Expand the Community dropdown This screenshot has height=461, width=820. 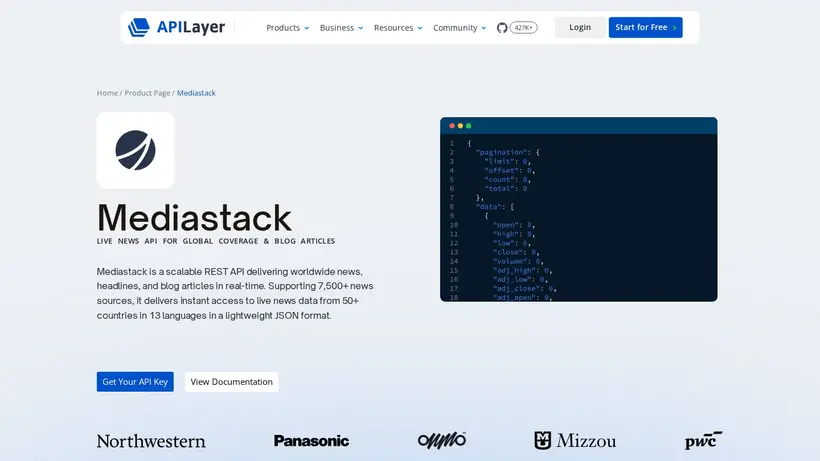click(x=460, y=28)
